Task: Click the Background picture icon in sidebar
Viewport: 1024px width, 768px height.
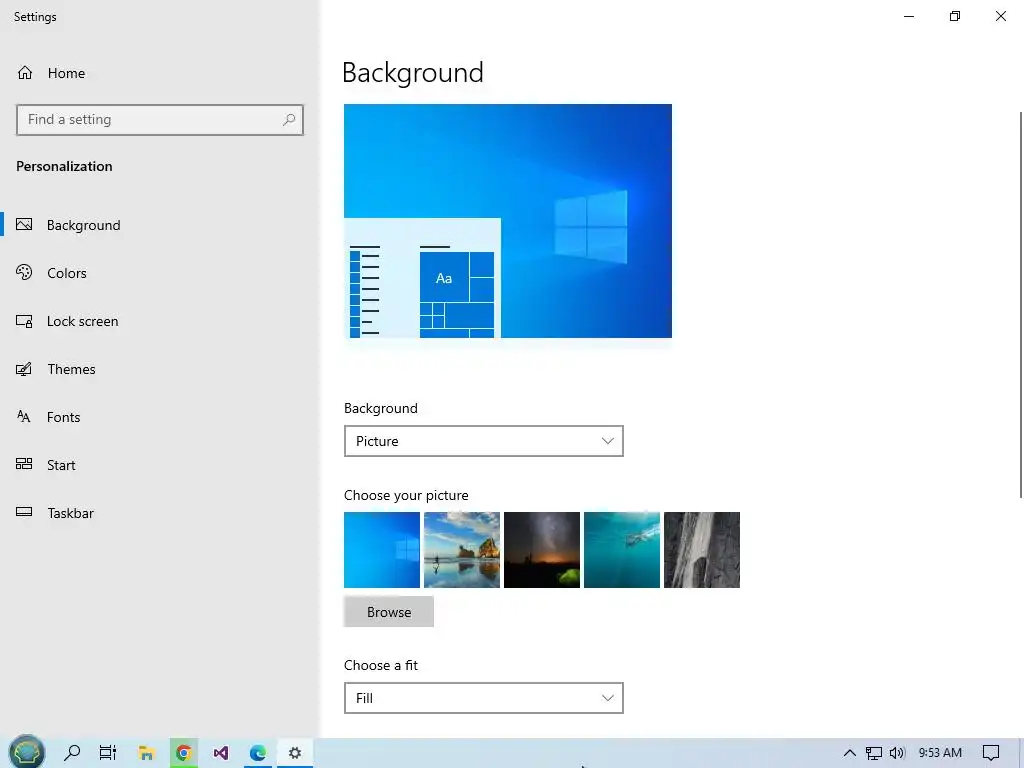Action: pyautogui.click(x=24, y=225)
